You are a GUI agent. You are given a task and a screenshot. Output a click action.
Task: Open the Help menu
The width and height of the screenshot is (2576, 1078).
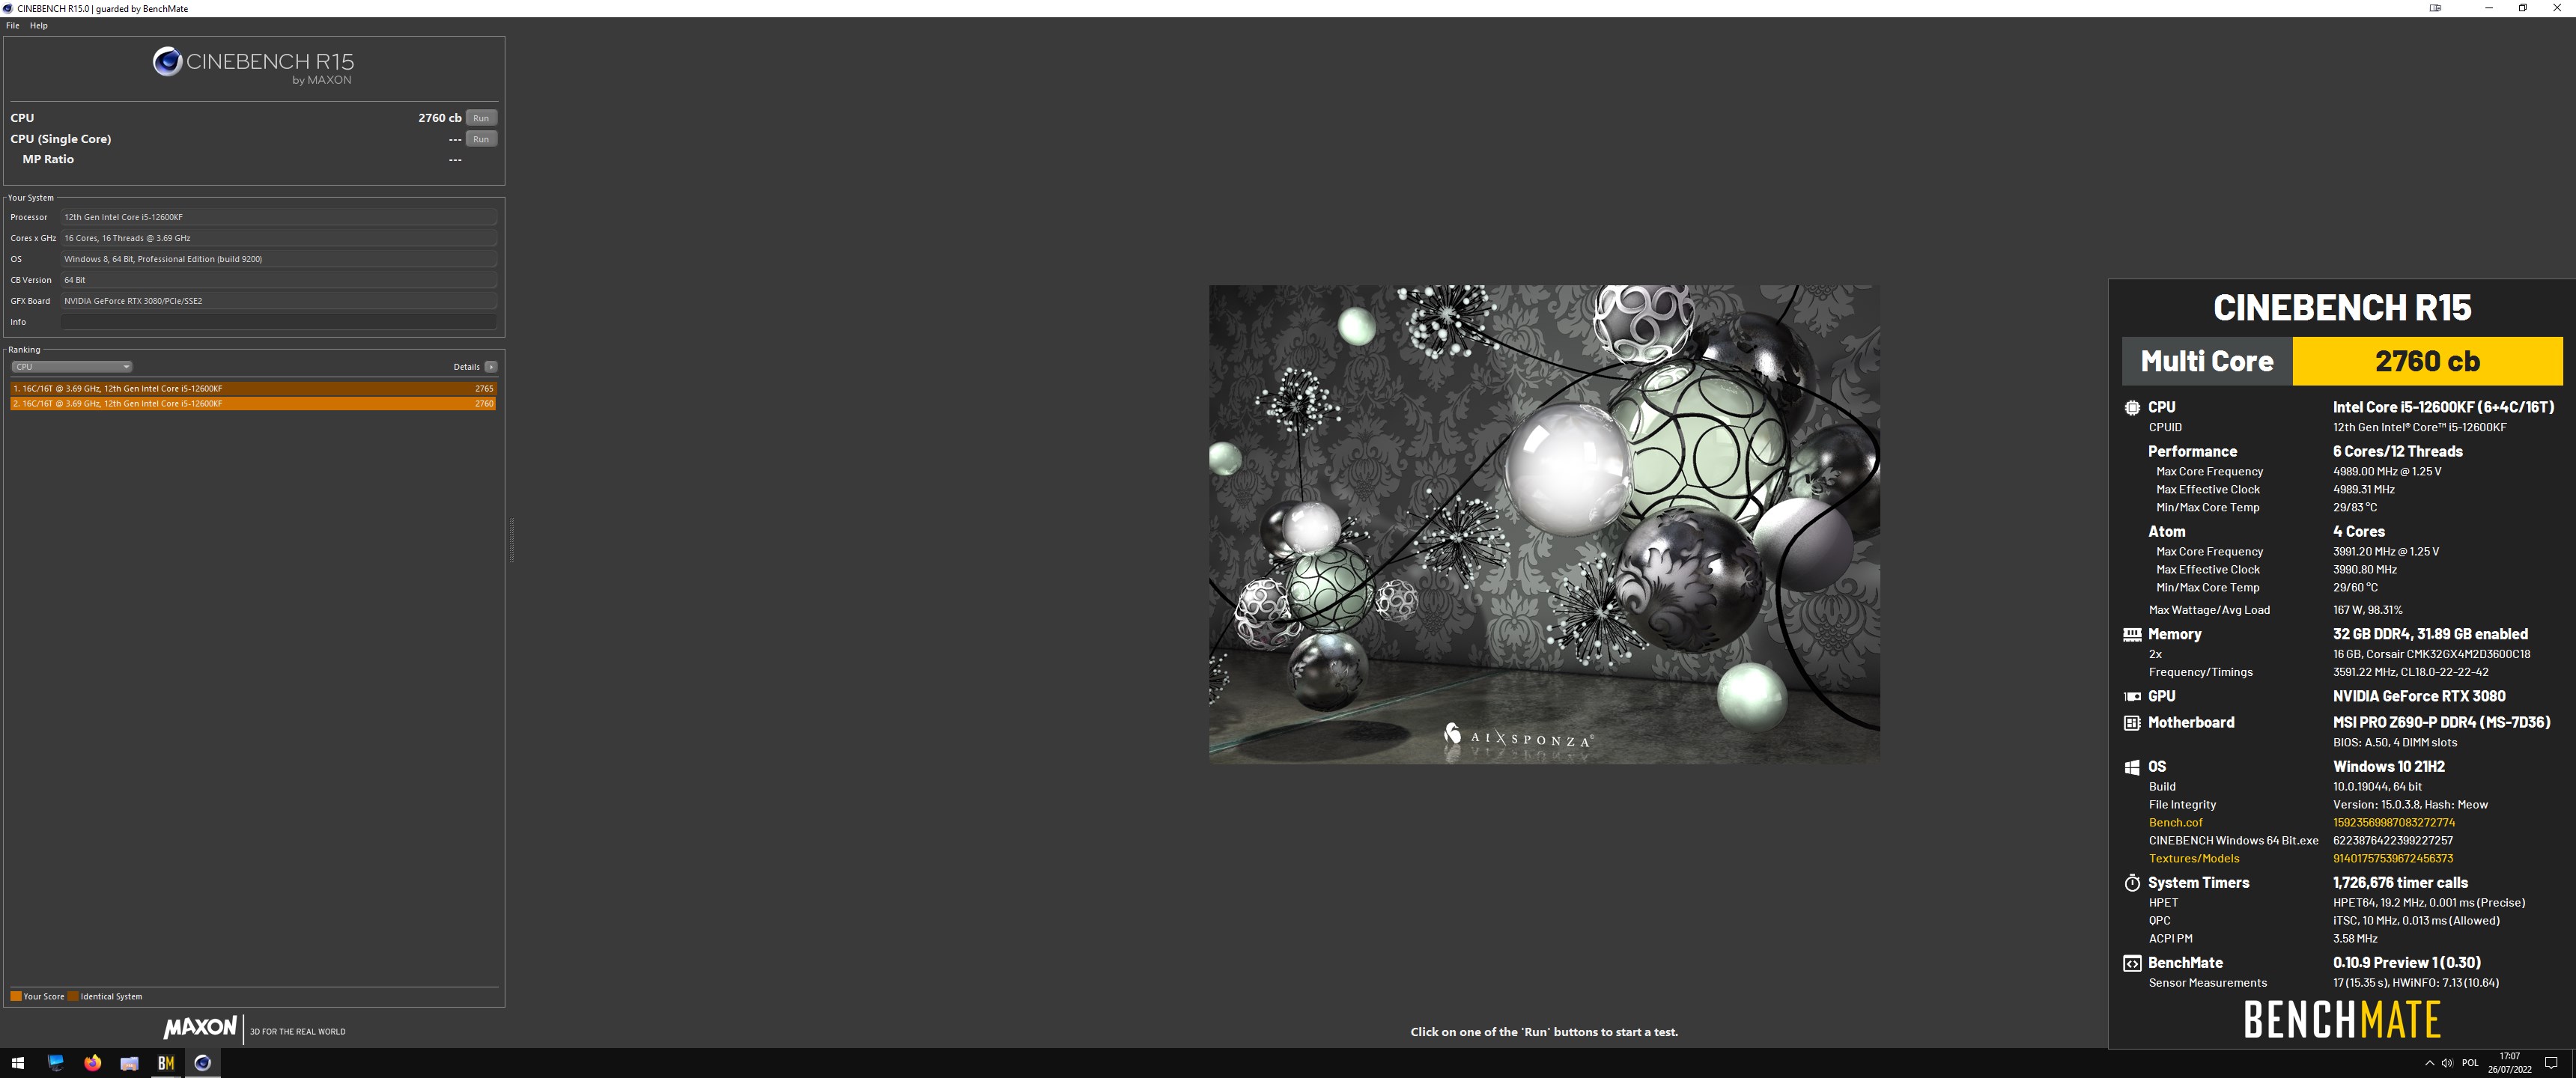coord(39,26)
